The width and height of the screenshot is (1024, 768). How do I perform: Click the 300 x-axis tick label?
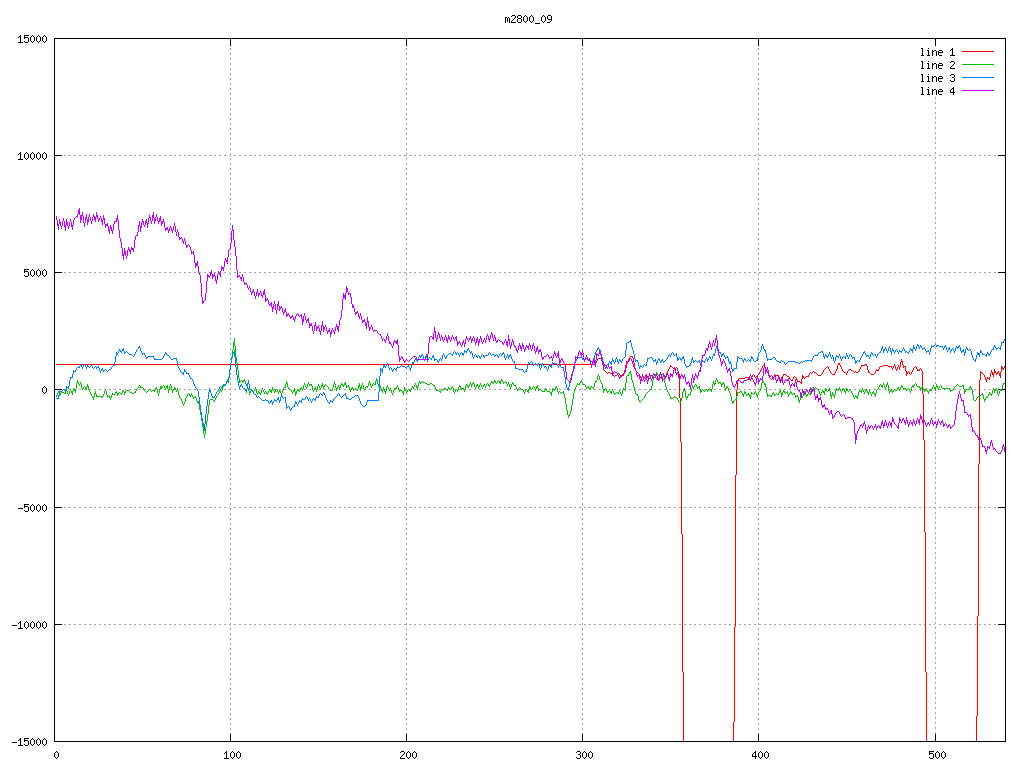point(583,756)
